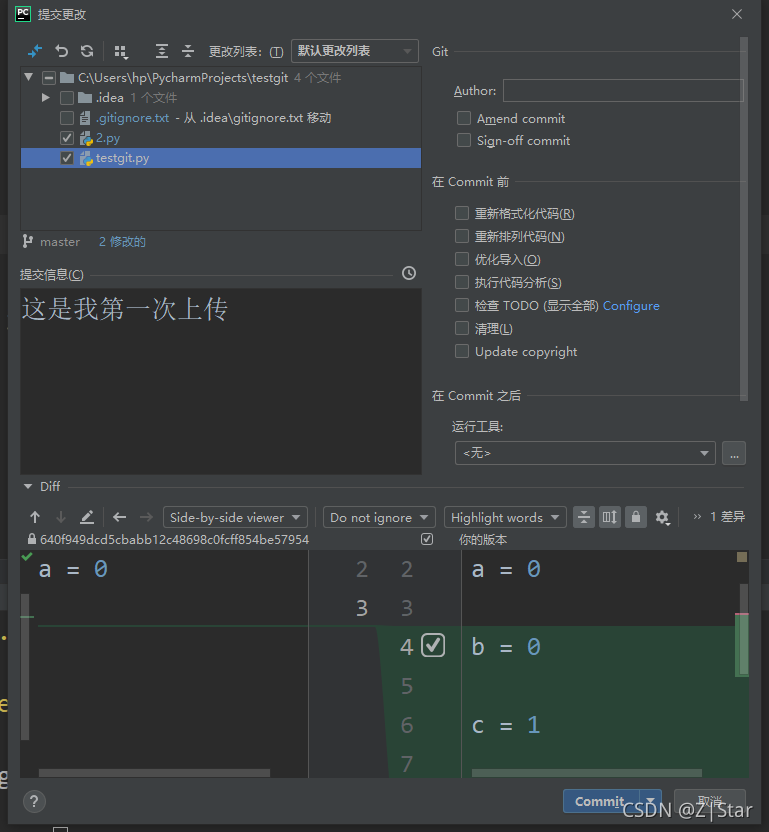This screenshot has width=769, height=832.
Task: Check the .idea folder checkbox
Action: [x=67, y=98]
